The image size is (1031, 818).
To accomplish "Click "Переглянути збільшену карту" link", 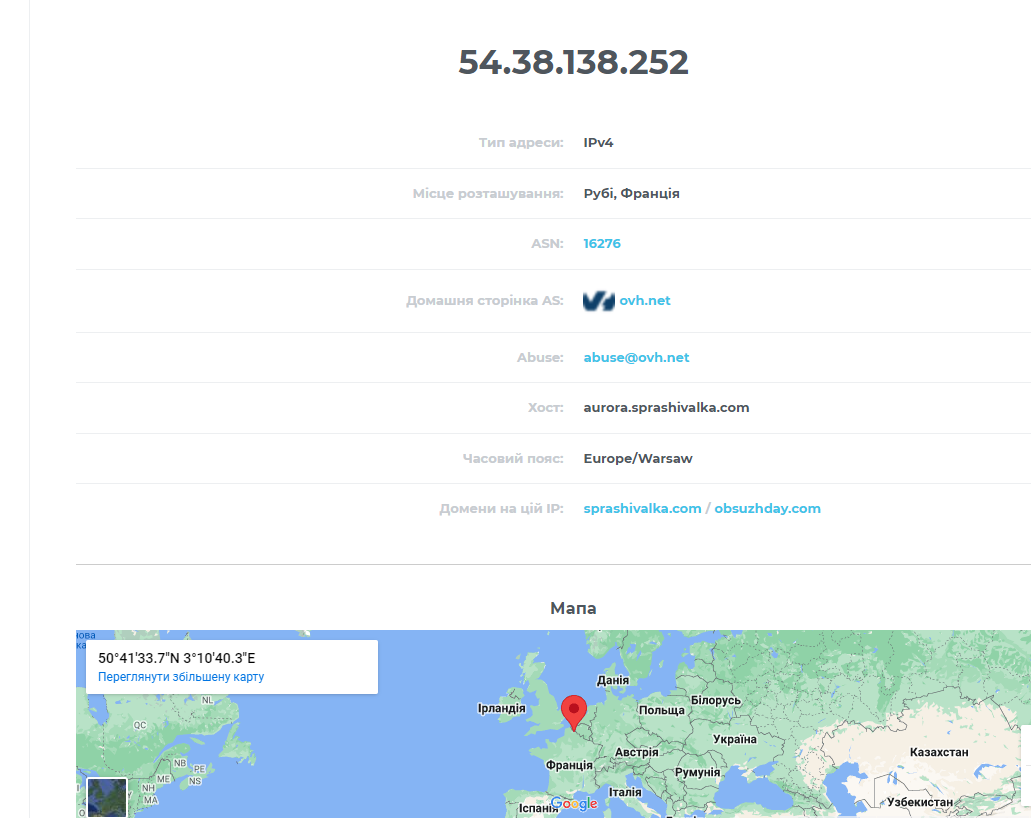I will point(181,677).
